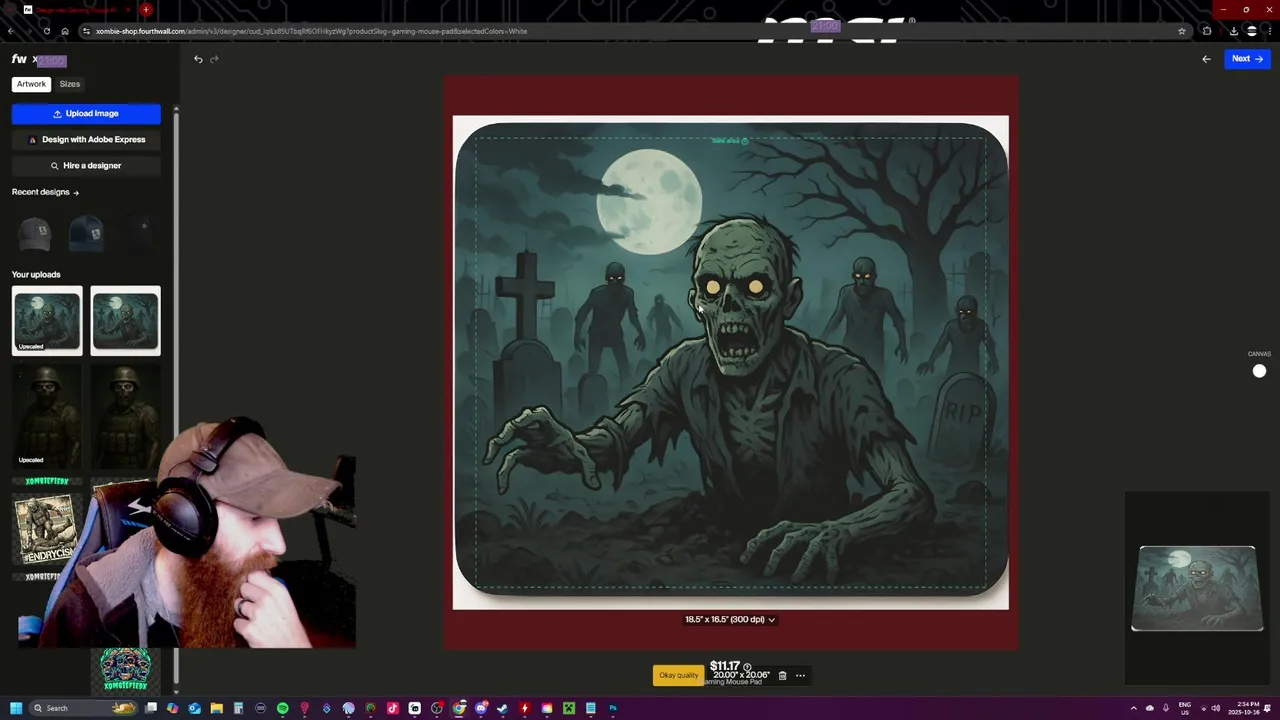
Task: Open File Explorer from the taskbar
Action: 217,708
